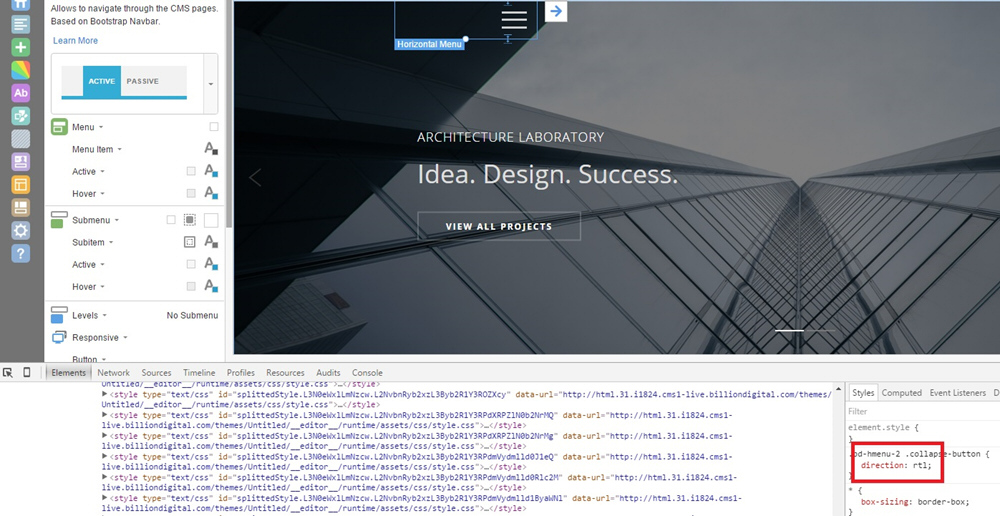Open the text lines icon in left sidebar
This screenshot has width=1000, height=516.
pos(20,24)
